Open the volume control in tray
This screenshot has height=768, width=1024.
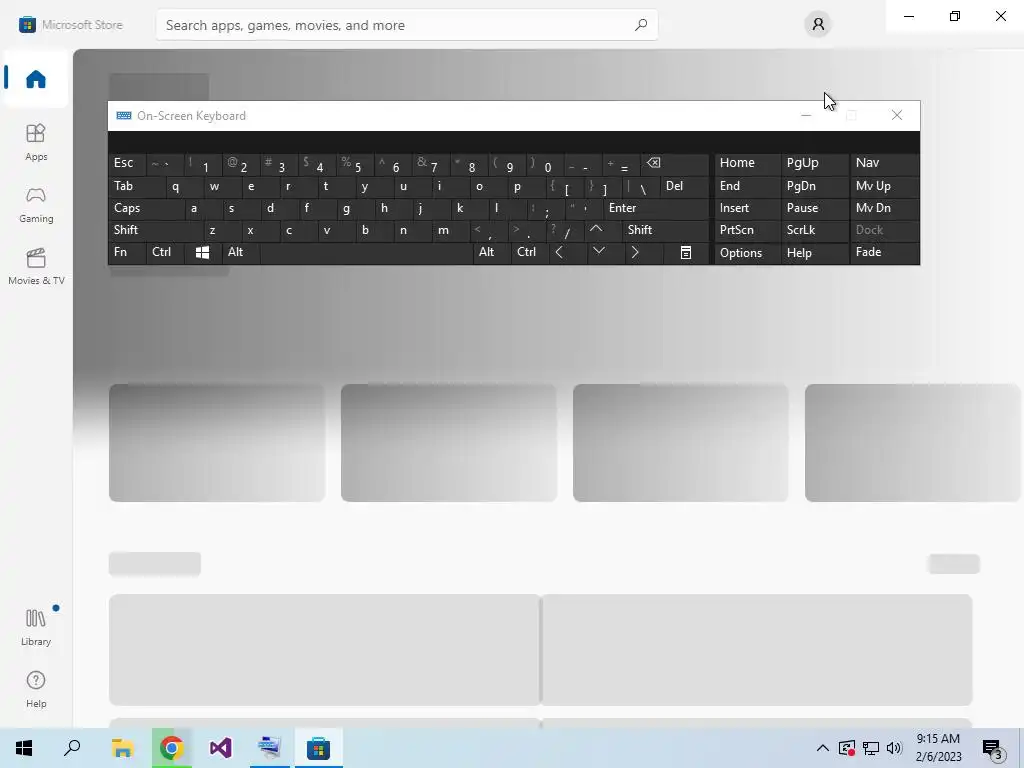coord(895,748)
